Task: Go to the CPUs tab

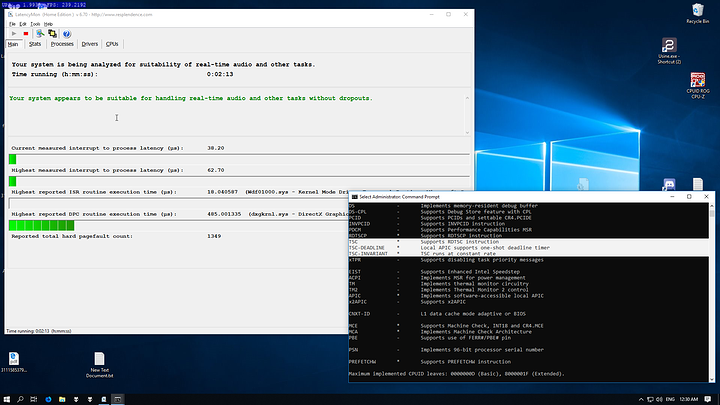Action: 112,44
